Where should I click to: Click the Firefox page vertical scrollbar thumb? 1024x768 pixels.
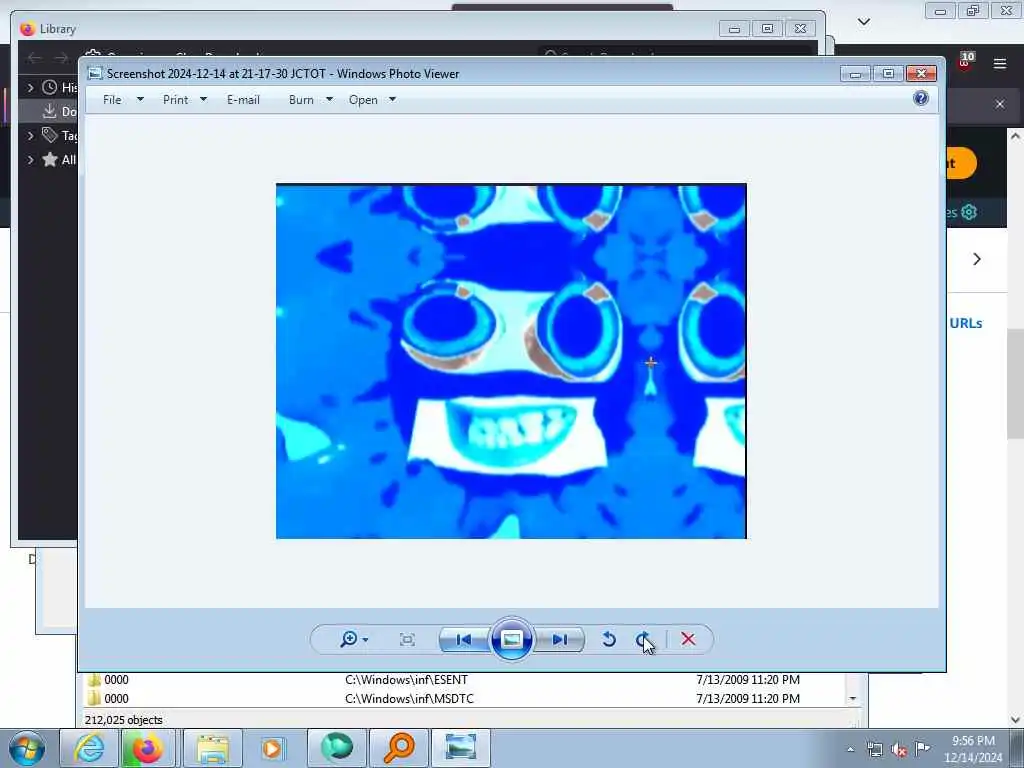coord(1016,383)
